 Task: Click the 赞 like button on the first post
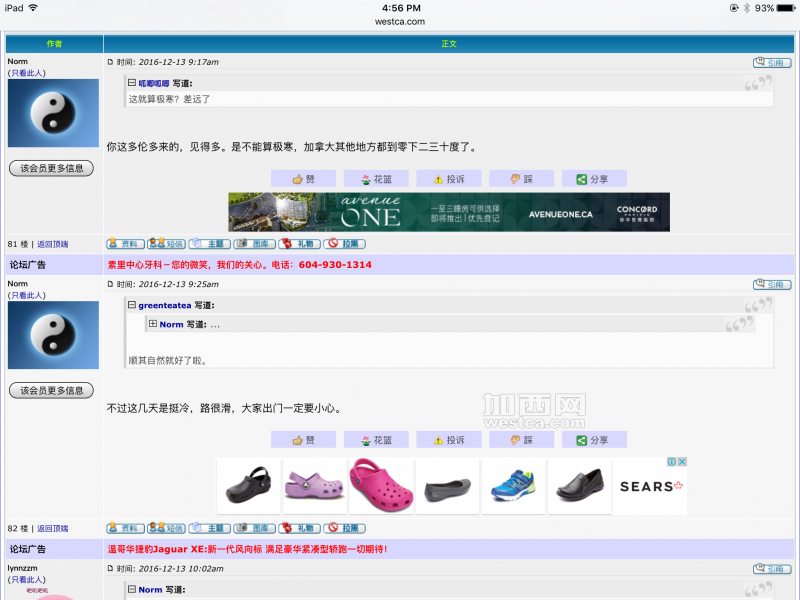(x=303, y=179)
